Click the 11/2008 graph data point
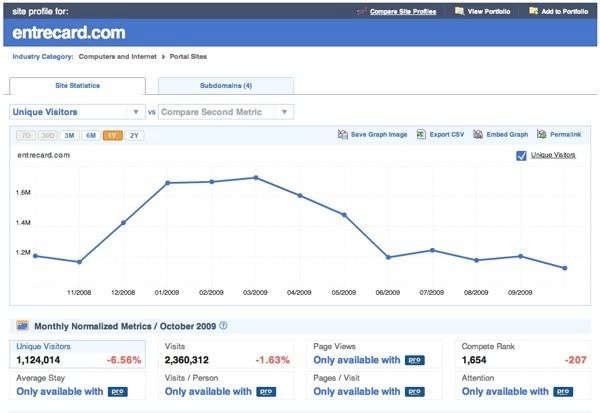Viewport: 600px width, 413px height. coord(80,262)
